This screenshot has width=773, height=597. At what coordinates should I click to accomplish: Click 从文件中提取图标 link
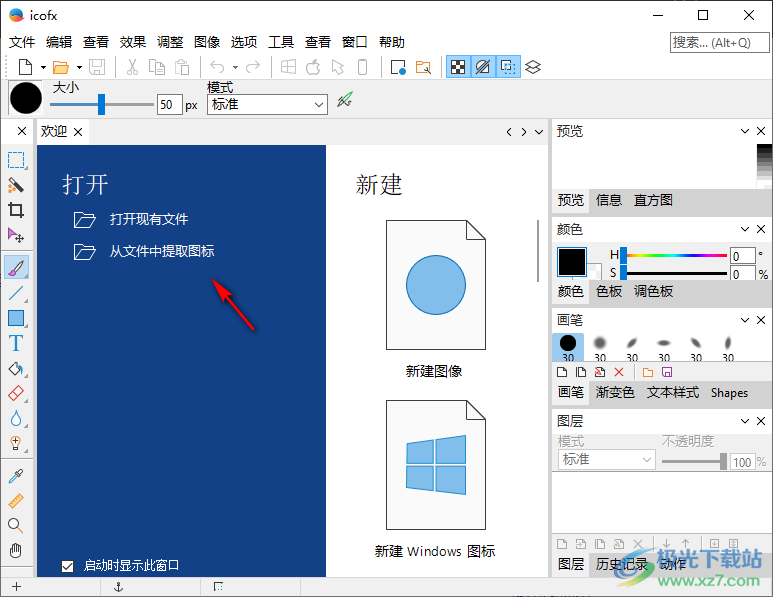(x=162, y=251)
